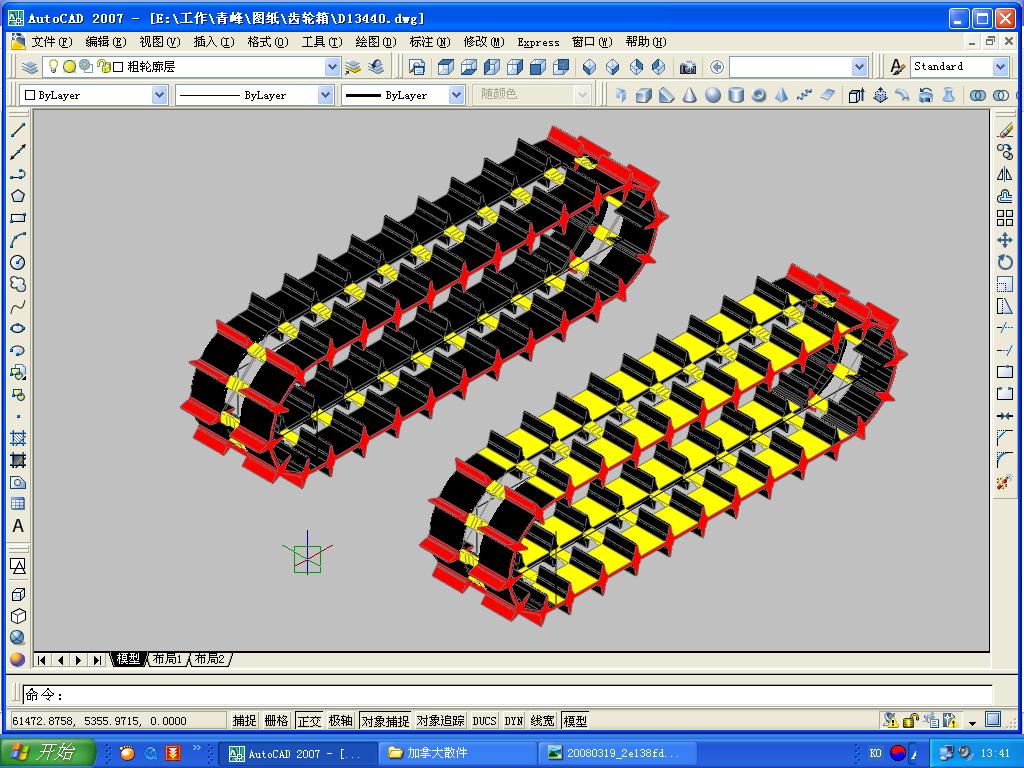
Task: Select the Circle draw tool
Action: pyautogui.click(x=18, y=263)
